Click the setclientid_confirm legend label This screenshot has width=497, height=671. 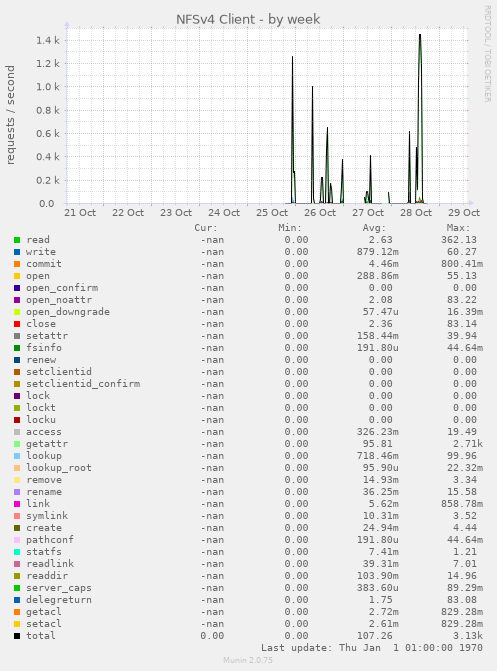[x=83, y=384]
